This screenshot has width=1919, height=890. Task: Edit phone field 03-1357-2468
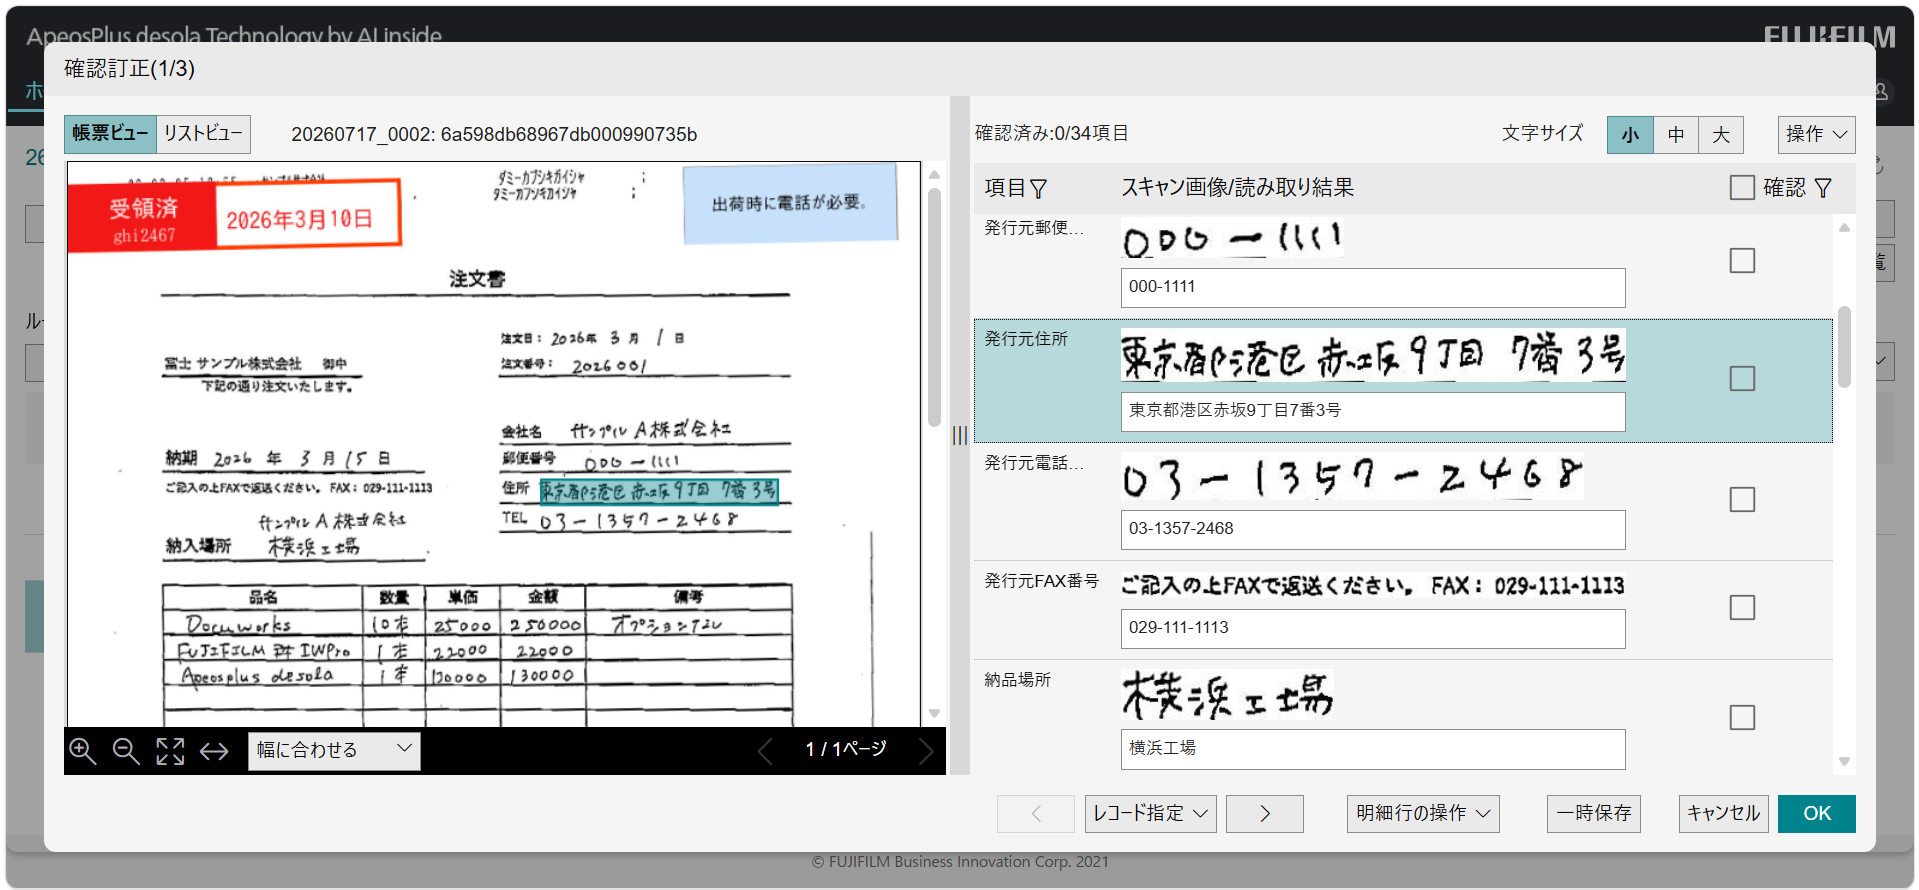coord(1373,530)
